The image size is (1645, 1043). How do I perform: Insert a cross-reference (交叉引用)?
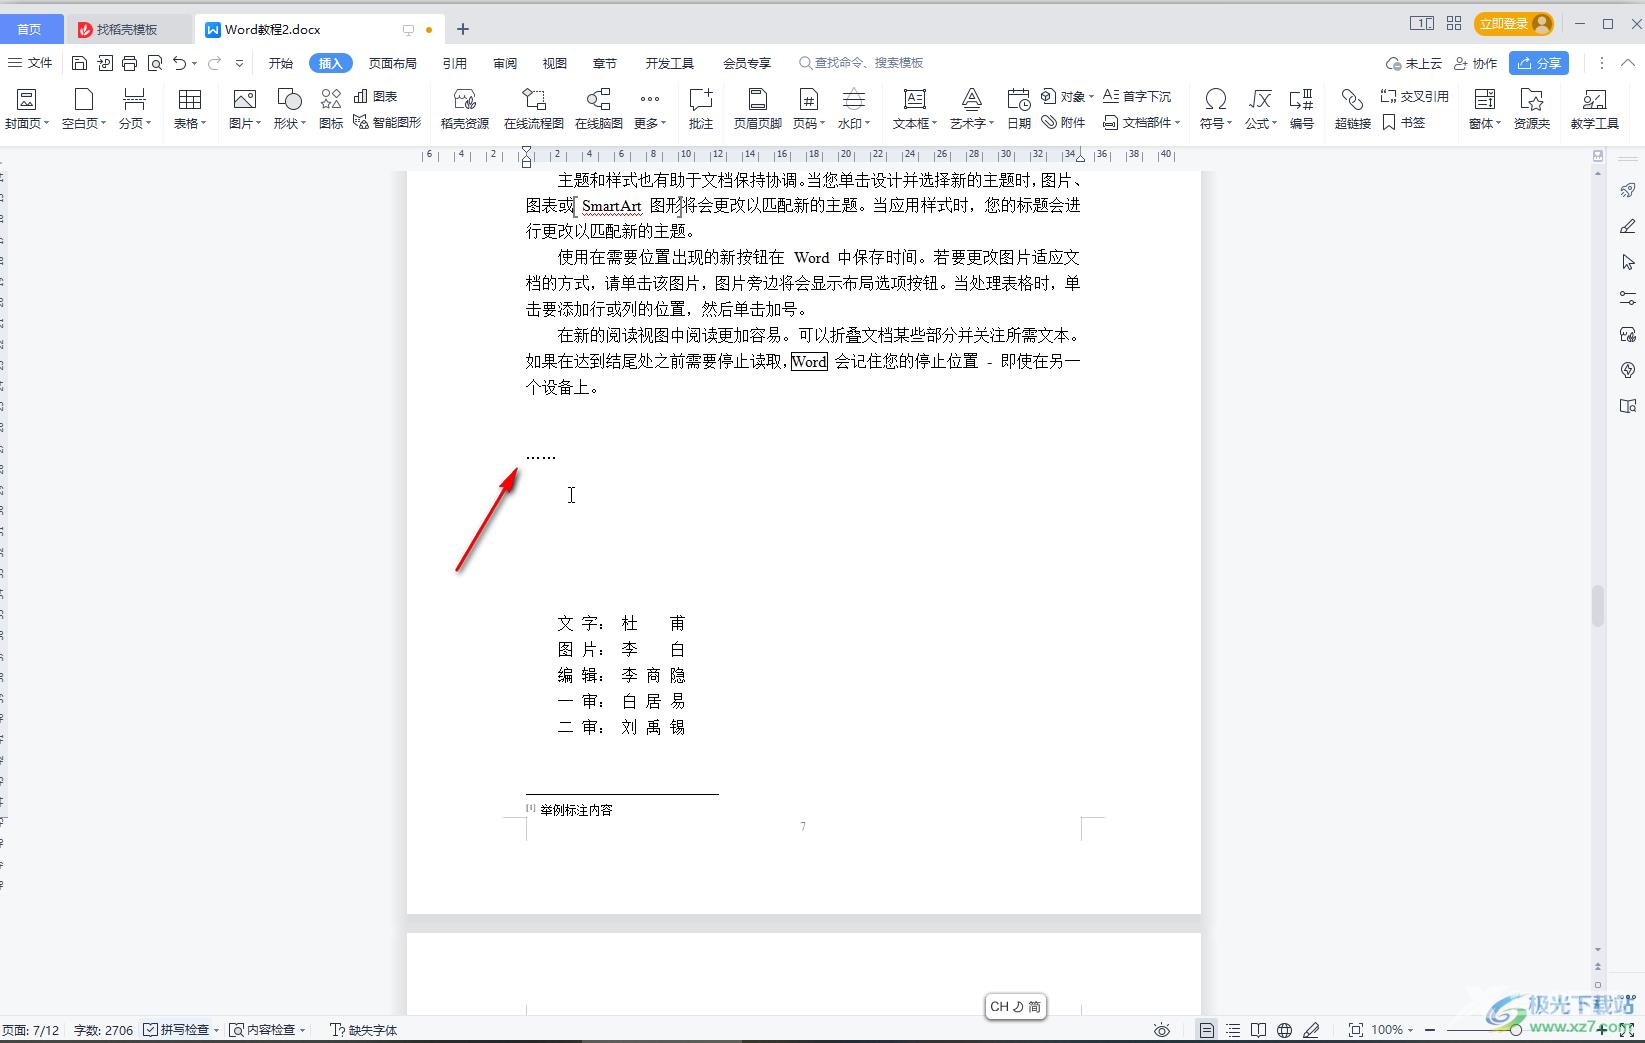coord(1415,96)
